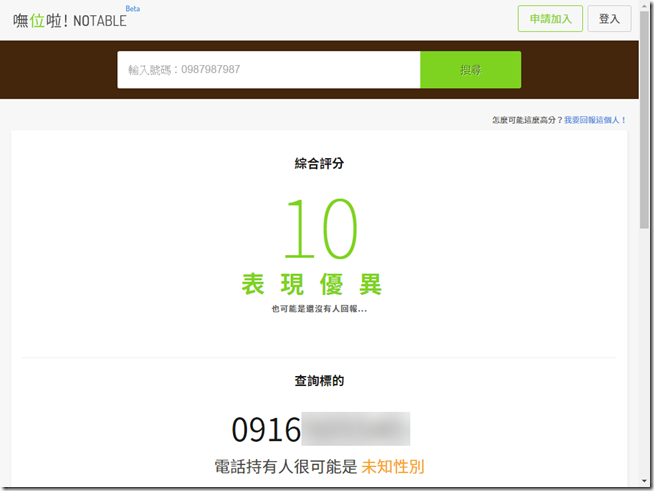The image size is (654, 491).
Task: Click the 表現優異 rating text
Action: 312,284
